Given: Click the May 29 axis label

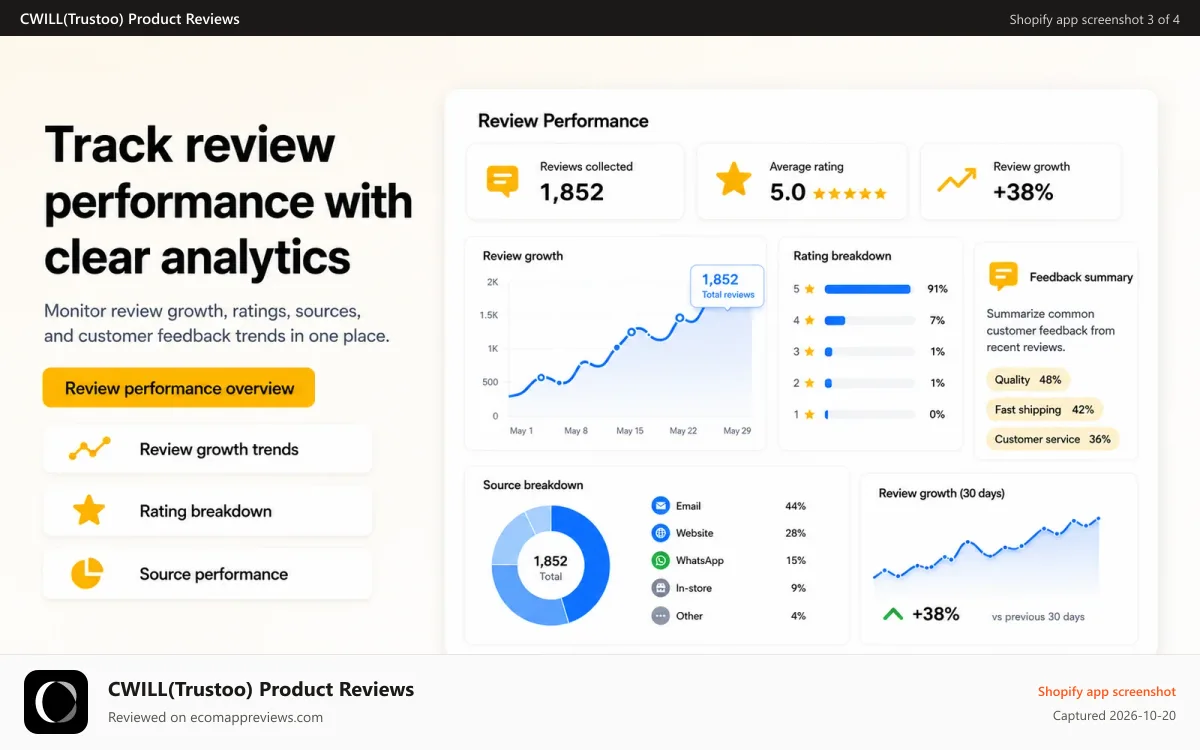Looking at the screenshot, I should click(737, 431).
